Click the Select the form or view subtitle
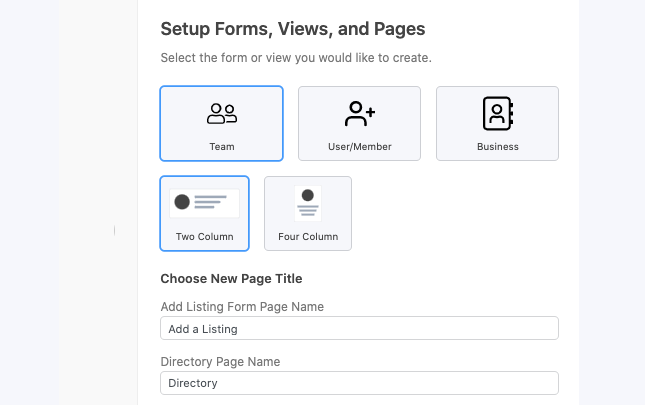This screenshot has width=645, height=405. tap(296, 58)
